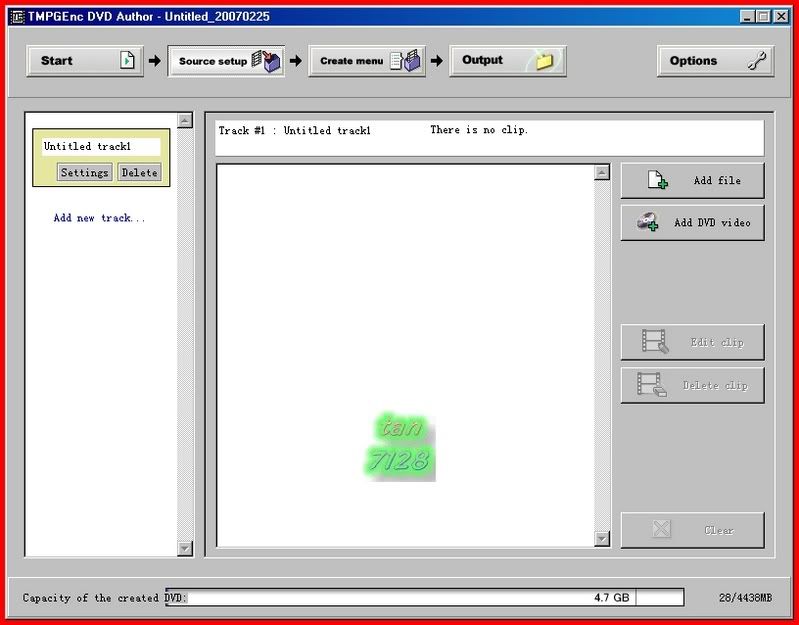This screenshot has width=799, height=625.
Task: Click the TMPGEnc application title bar icon
Action: point(17,17)
